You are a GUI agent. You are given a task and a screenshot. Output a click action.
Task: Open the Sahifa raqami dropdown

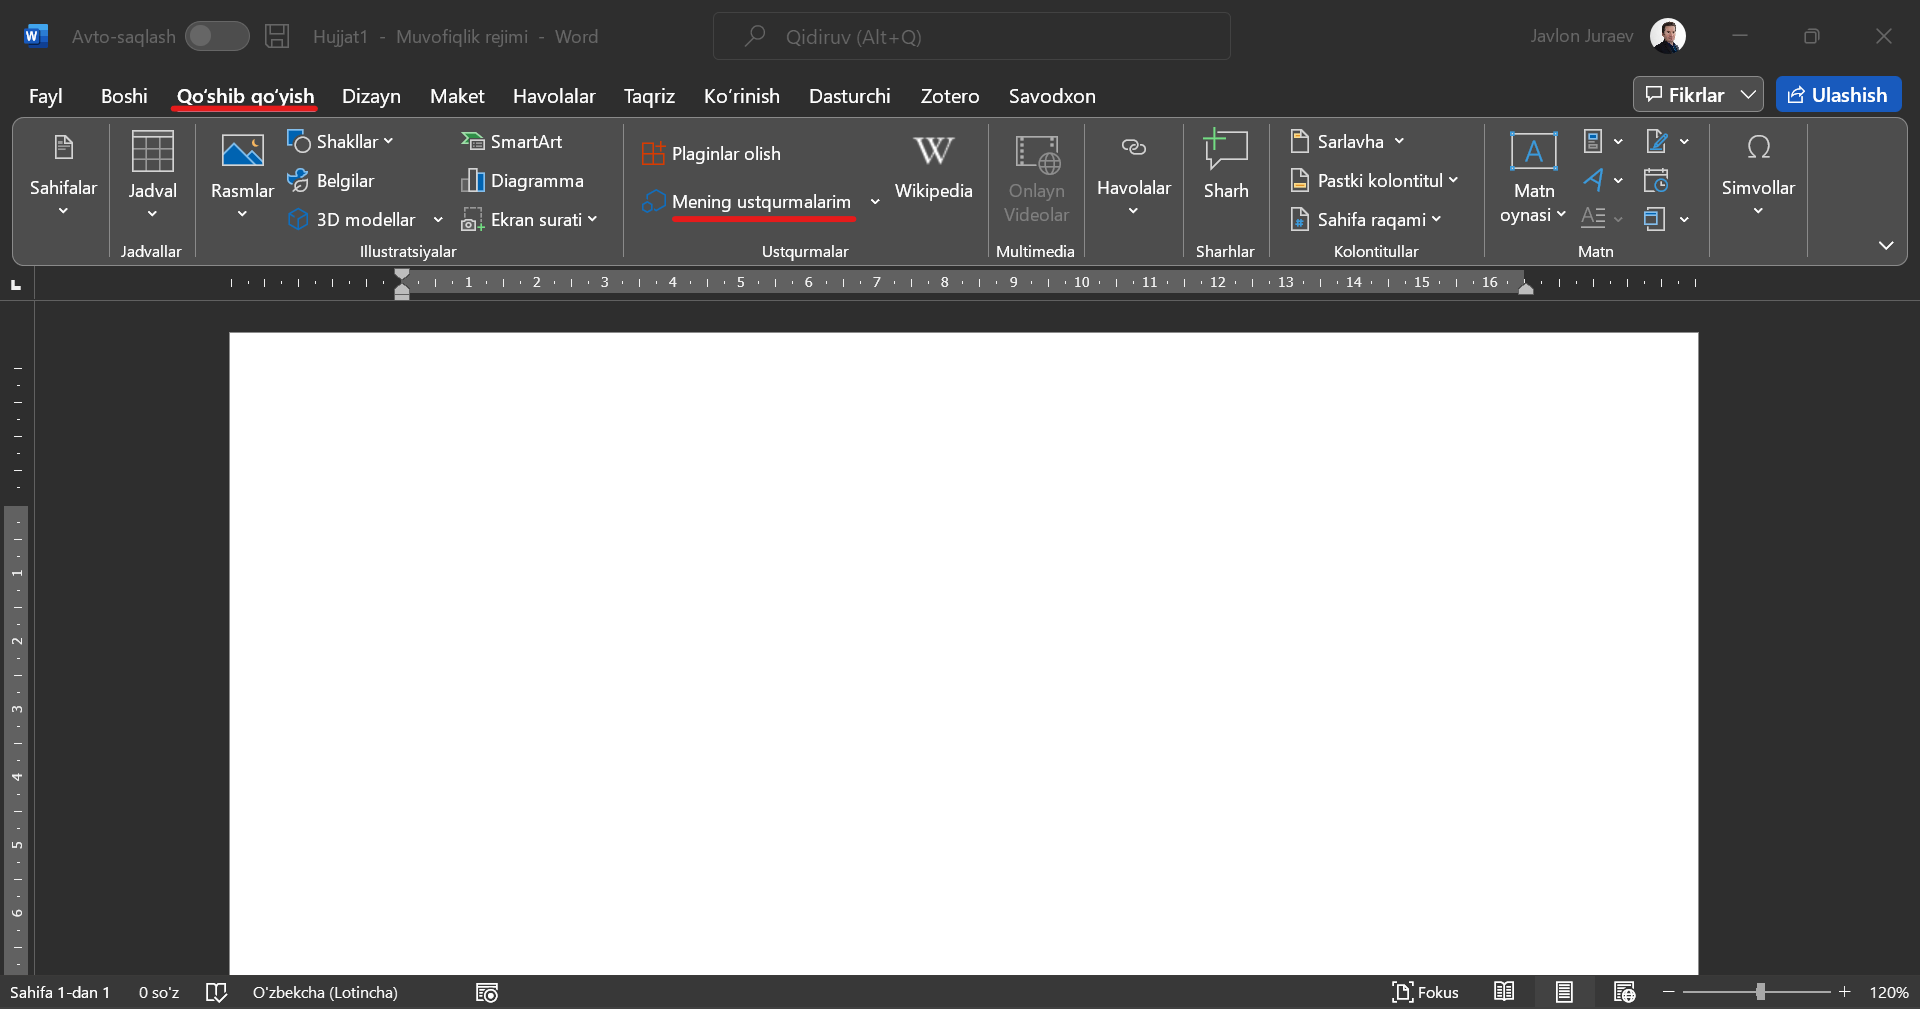click(1366, 220)
